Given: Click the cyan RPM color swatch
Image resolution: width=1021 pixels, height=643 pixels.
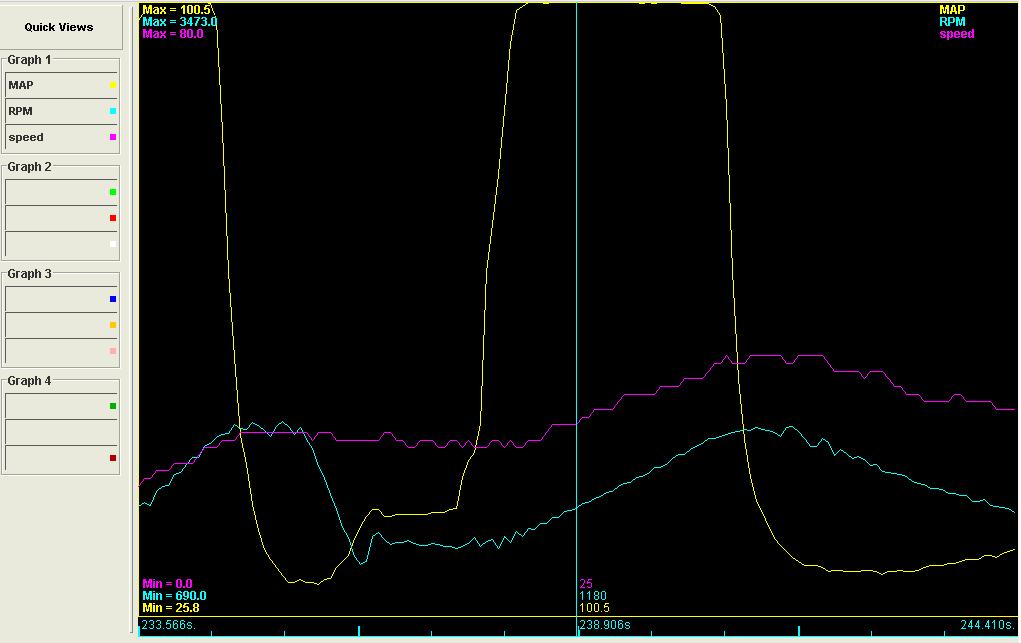Looking at the screenshot, I should coord(113,111).
